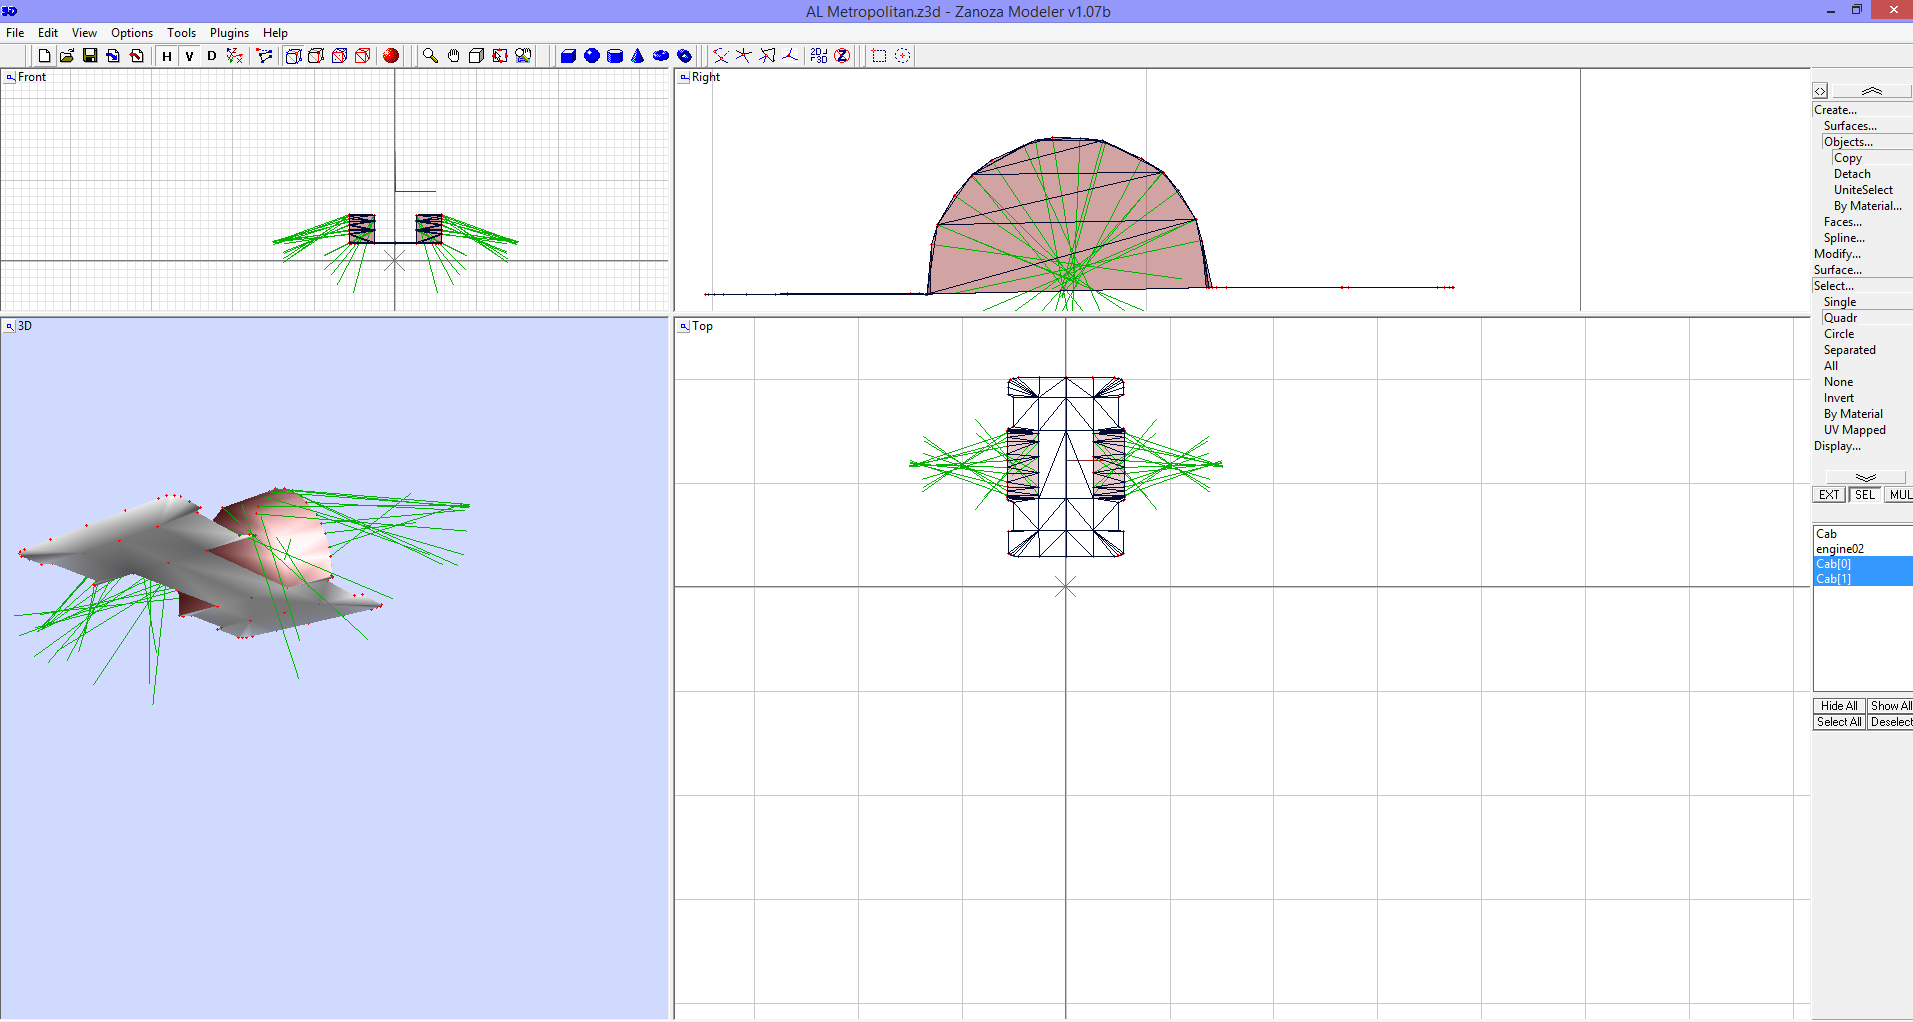Expand the Display section in the sidebar
The height and width of the screenshot is (1022, 1913).
[1836, 446]
